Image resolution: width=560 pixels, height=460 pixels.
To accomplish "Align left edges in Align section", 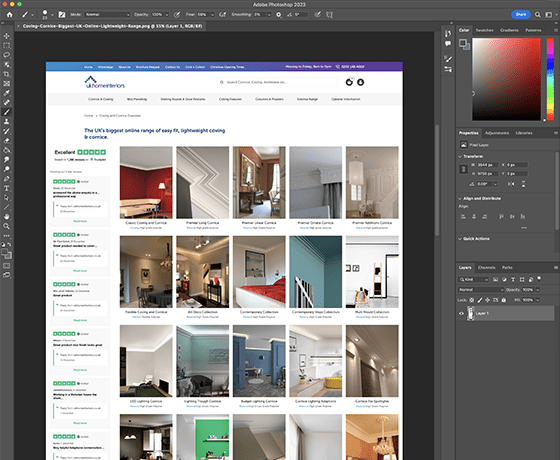I will (x=464, y=216).
